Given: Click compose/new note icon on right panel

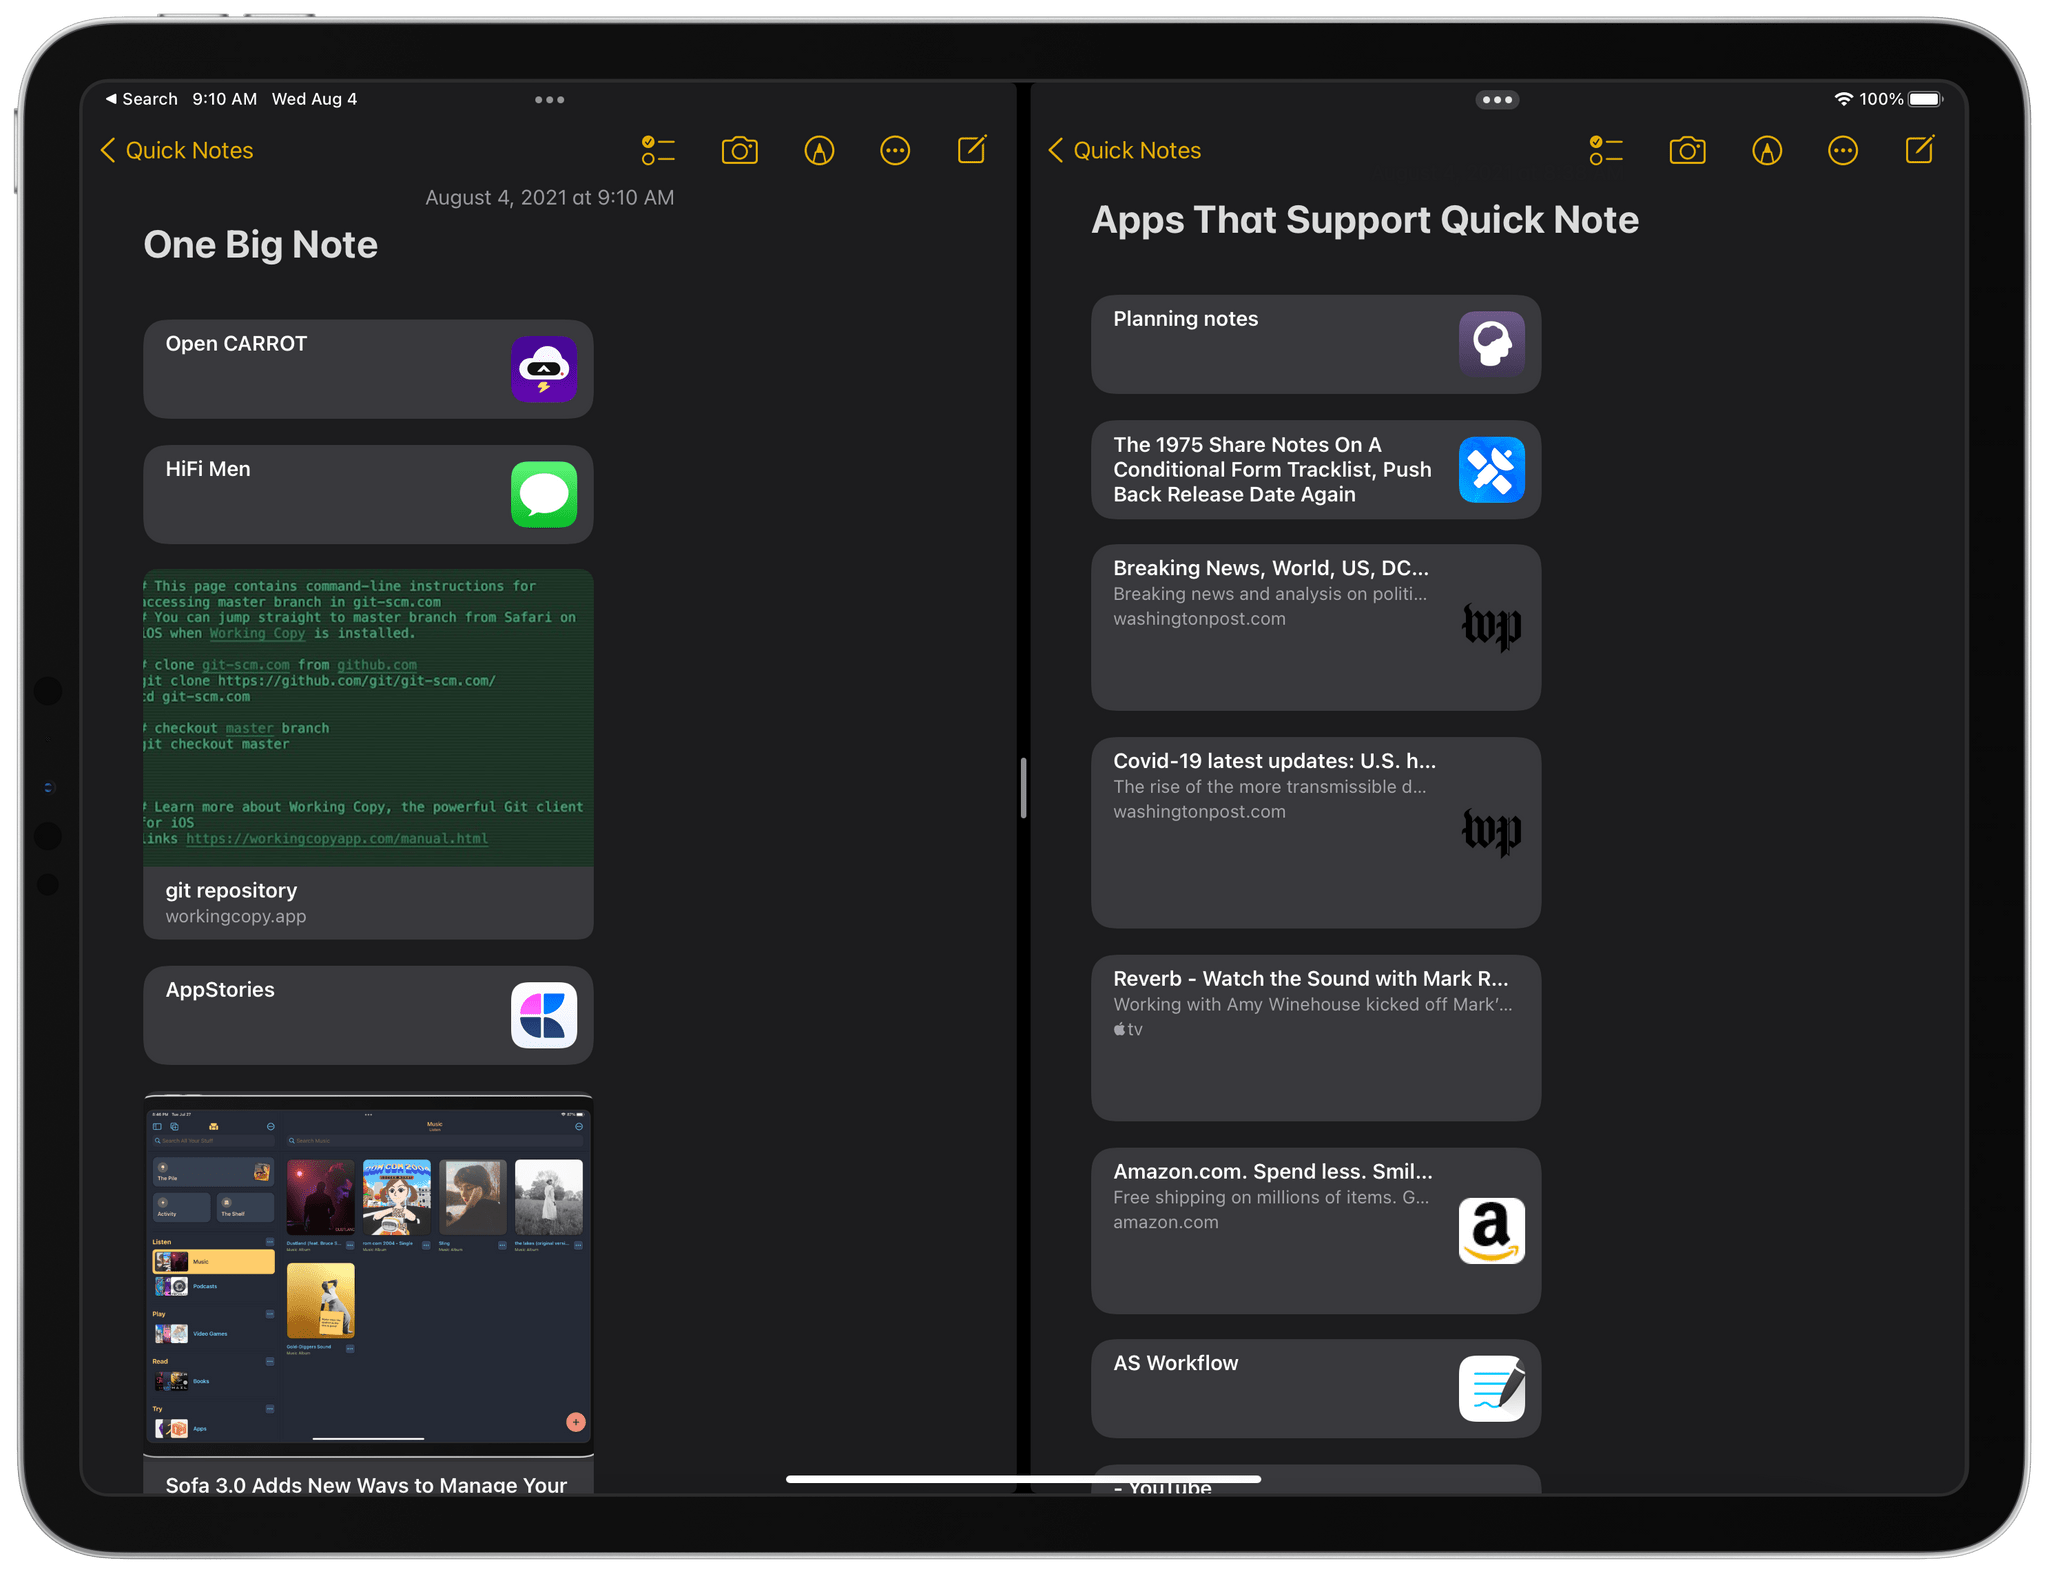Looking at the screenshot, I should pos(1924,151).
